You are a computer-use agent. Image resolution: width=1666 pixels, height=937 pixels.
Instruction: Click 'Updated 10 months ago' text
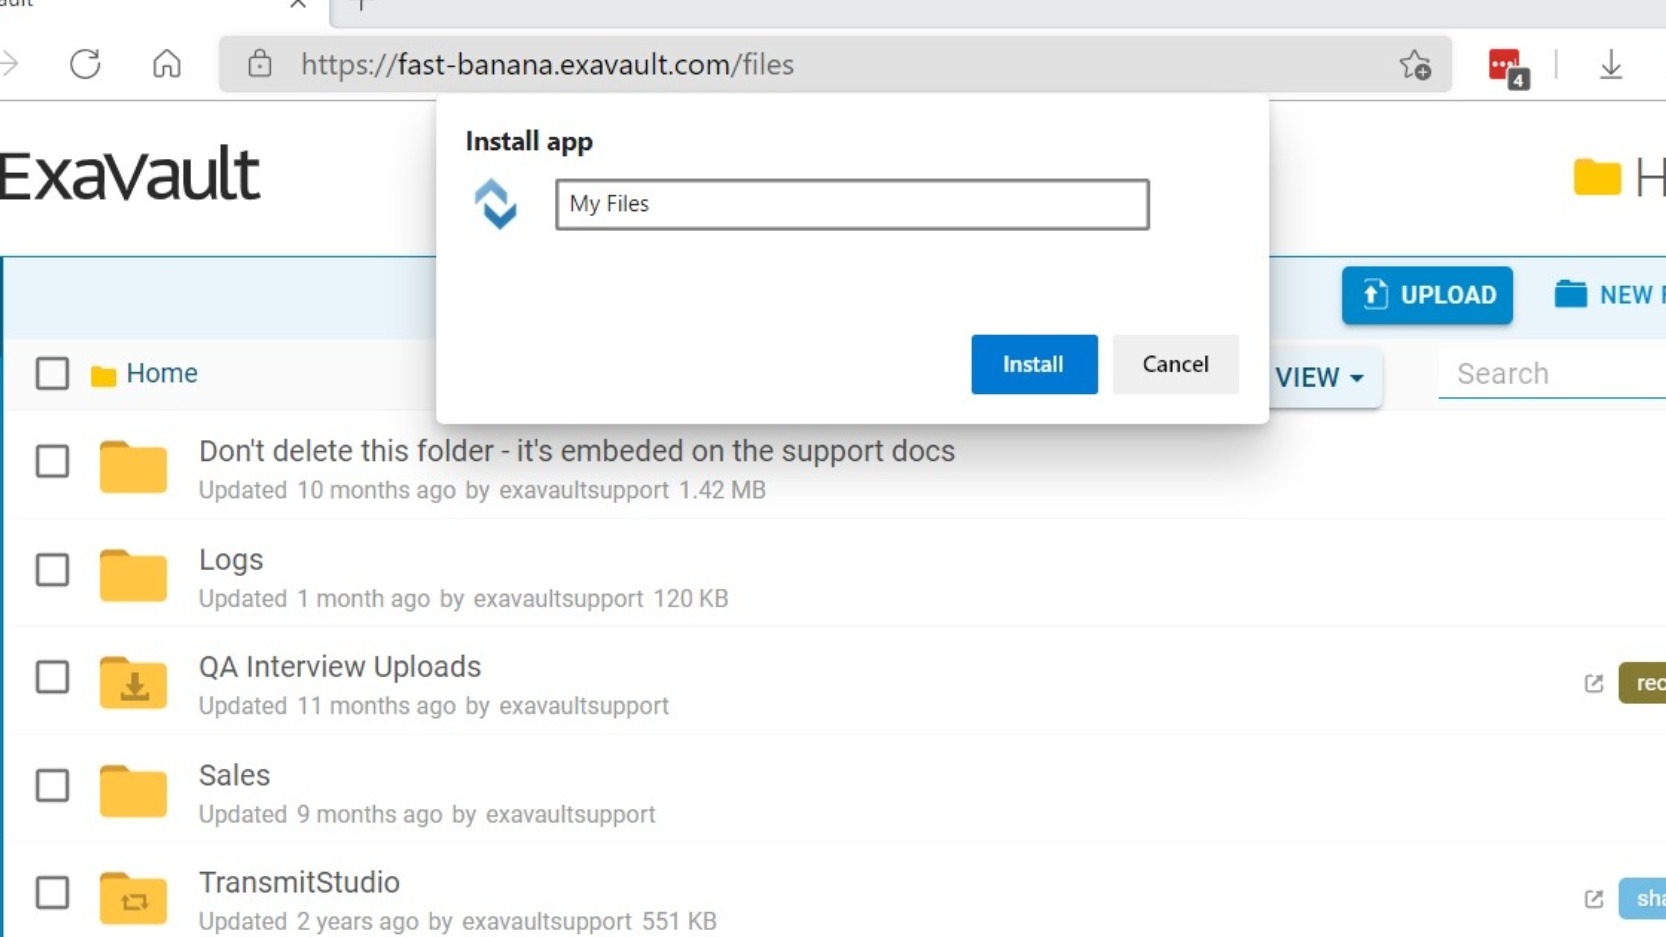[327, 490]
